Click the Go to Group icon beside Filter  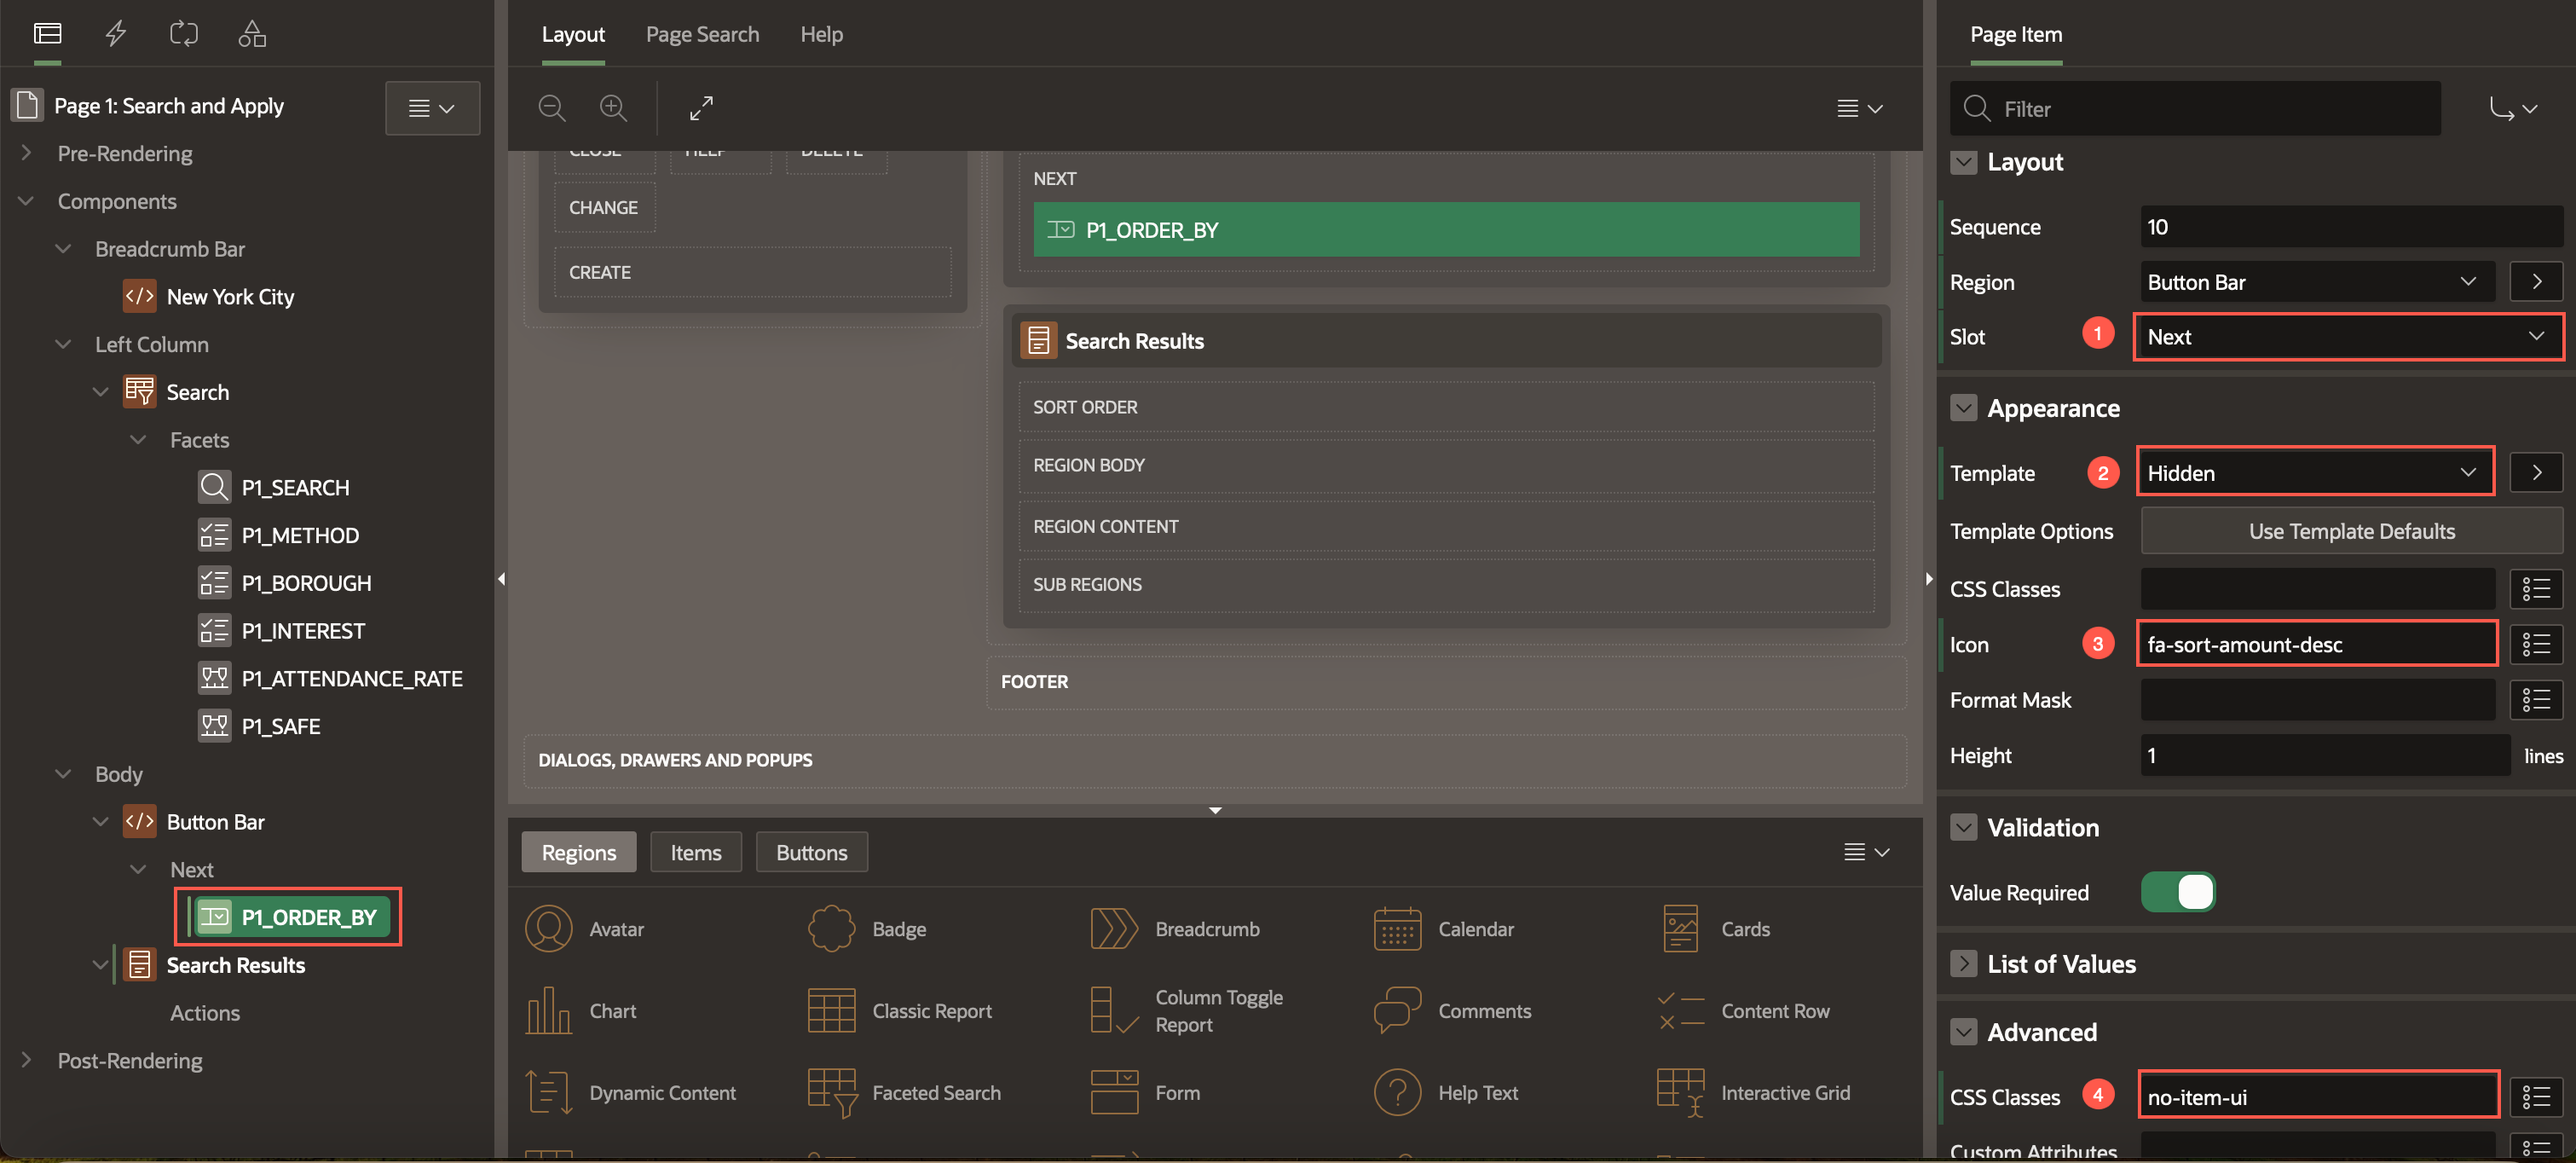tap(2512, 108)
